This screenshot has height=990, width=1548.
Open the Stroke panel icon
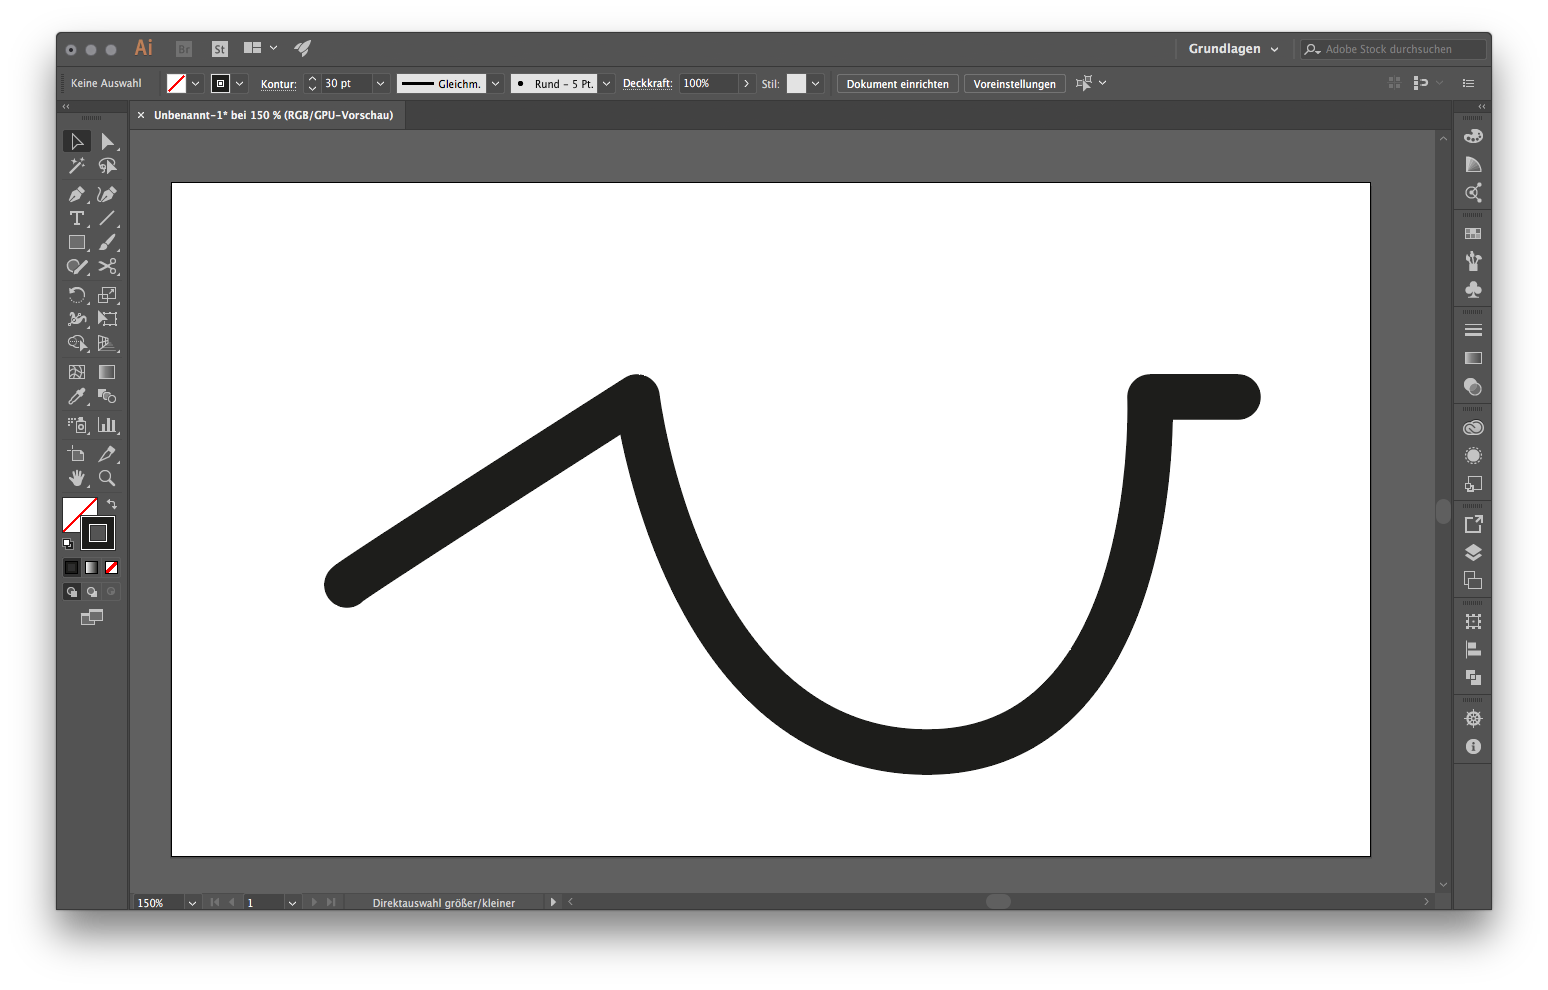(1473, 330)
